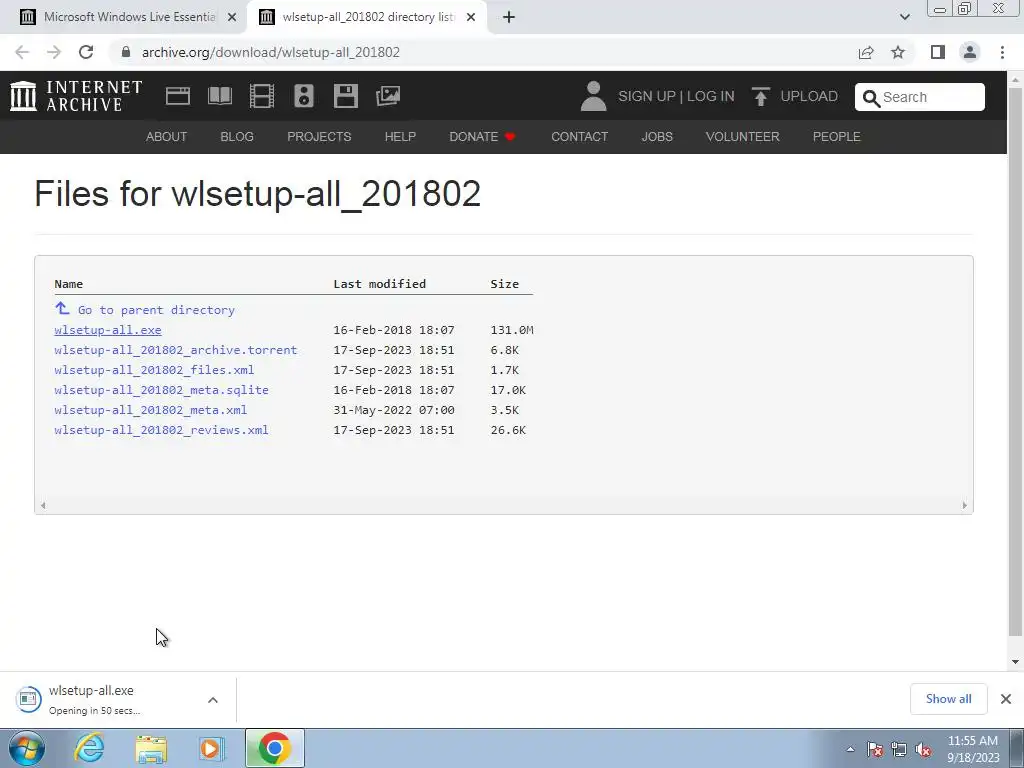The width and height of the screenshot is (1024, 768).
Task: Open the PEOPLE menu item
Action: click(x=837, y=136)
